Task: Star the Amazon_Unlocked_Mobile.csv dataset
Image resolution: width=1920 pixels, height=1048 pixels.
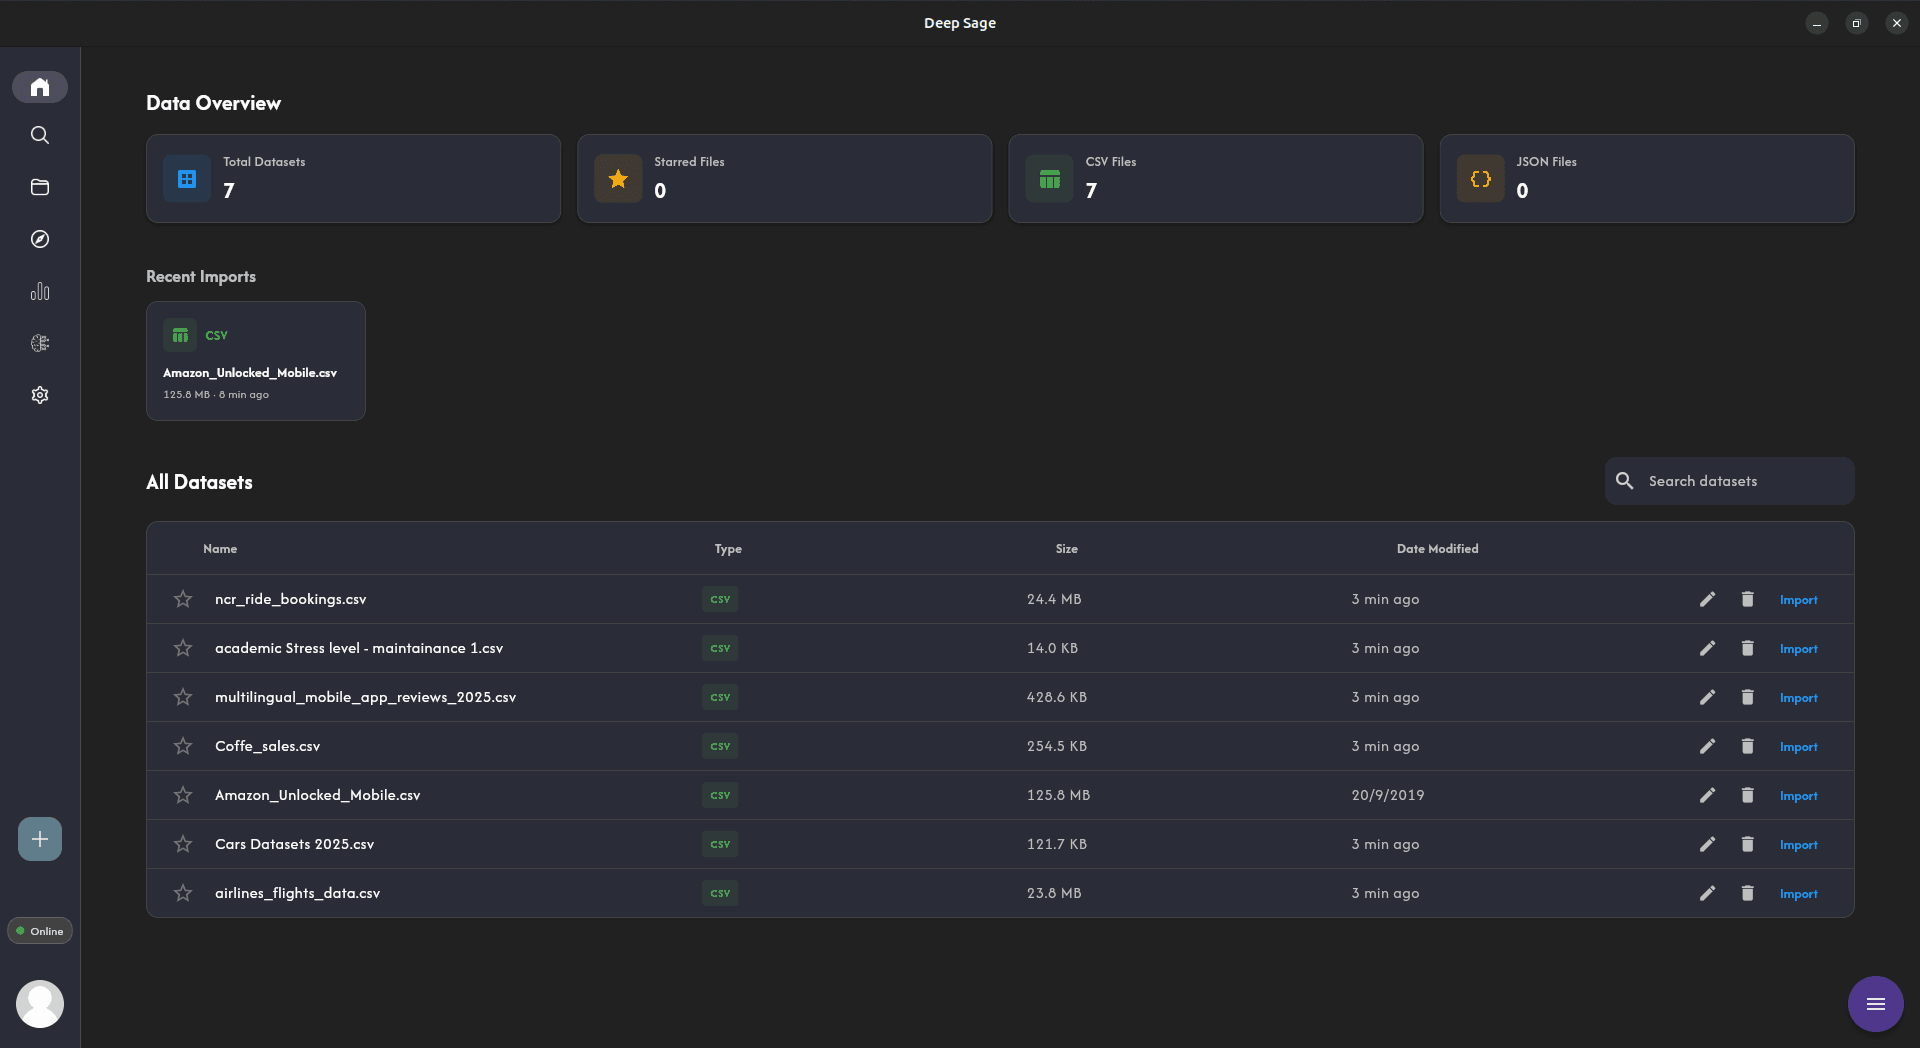Action: tap(182, 795)
